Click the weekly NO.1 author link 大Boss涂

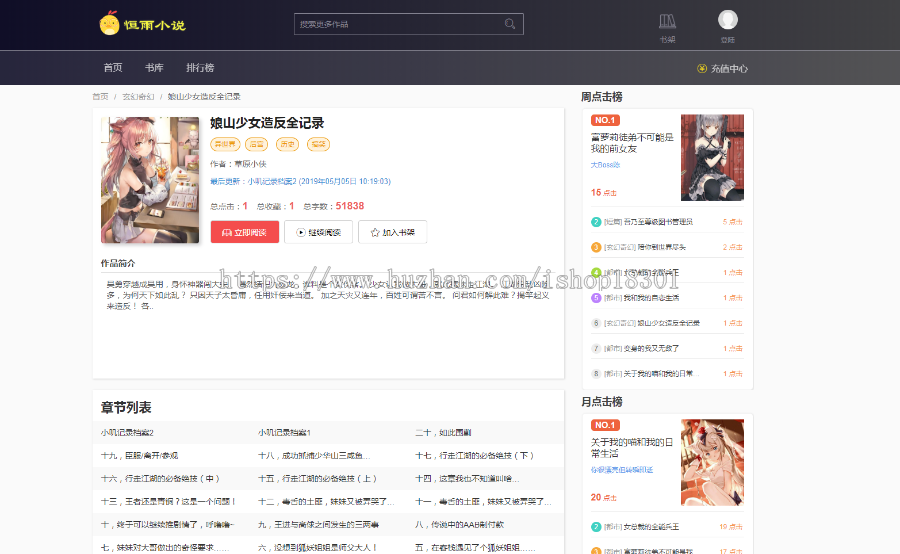tap(606, 165)
